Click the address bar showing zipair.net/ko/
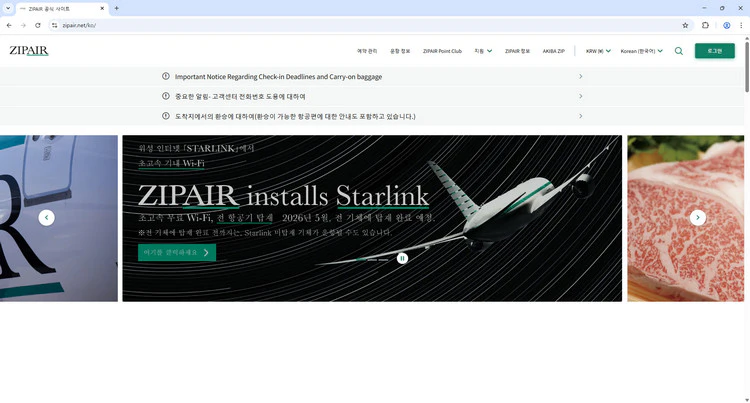The width and height of the screenshot is (750, 403). click(x=300, y=25)
